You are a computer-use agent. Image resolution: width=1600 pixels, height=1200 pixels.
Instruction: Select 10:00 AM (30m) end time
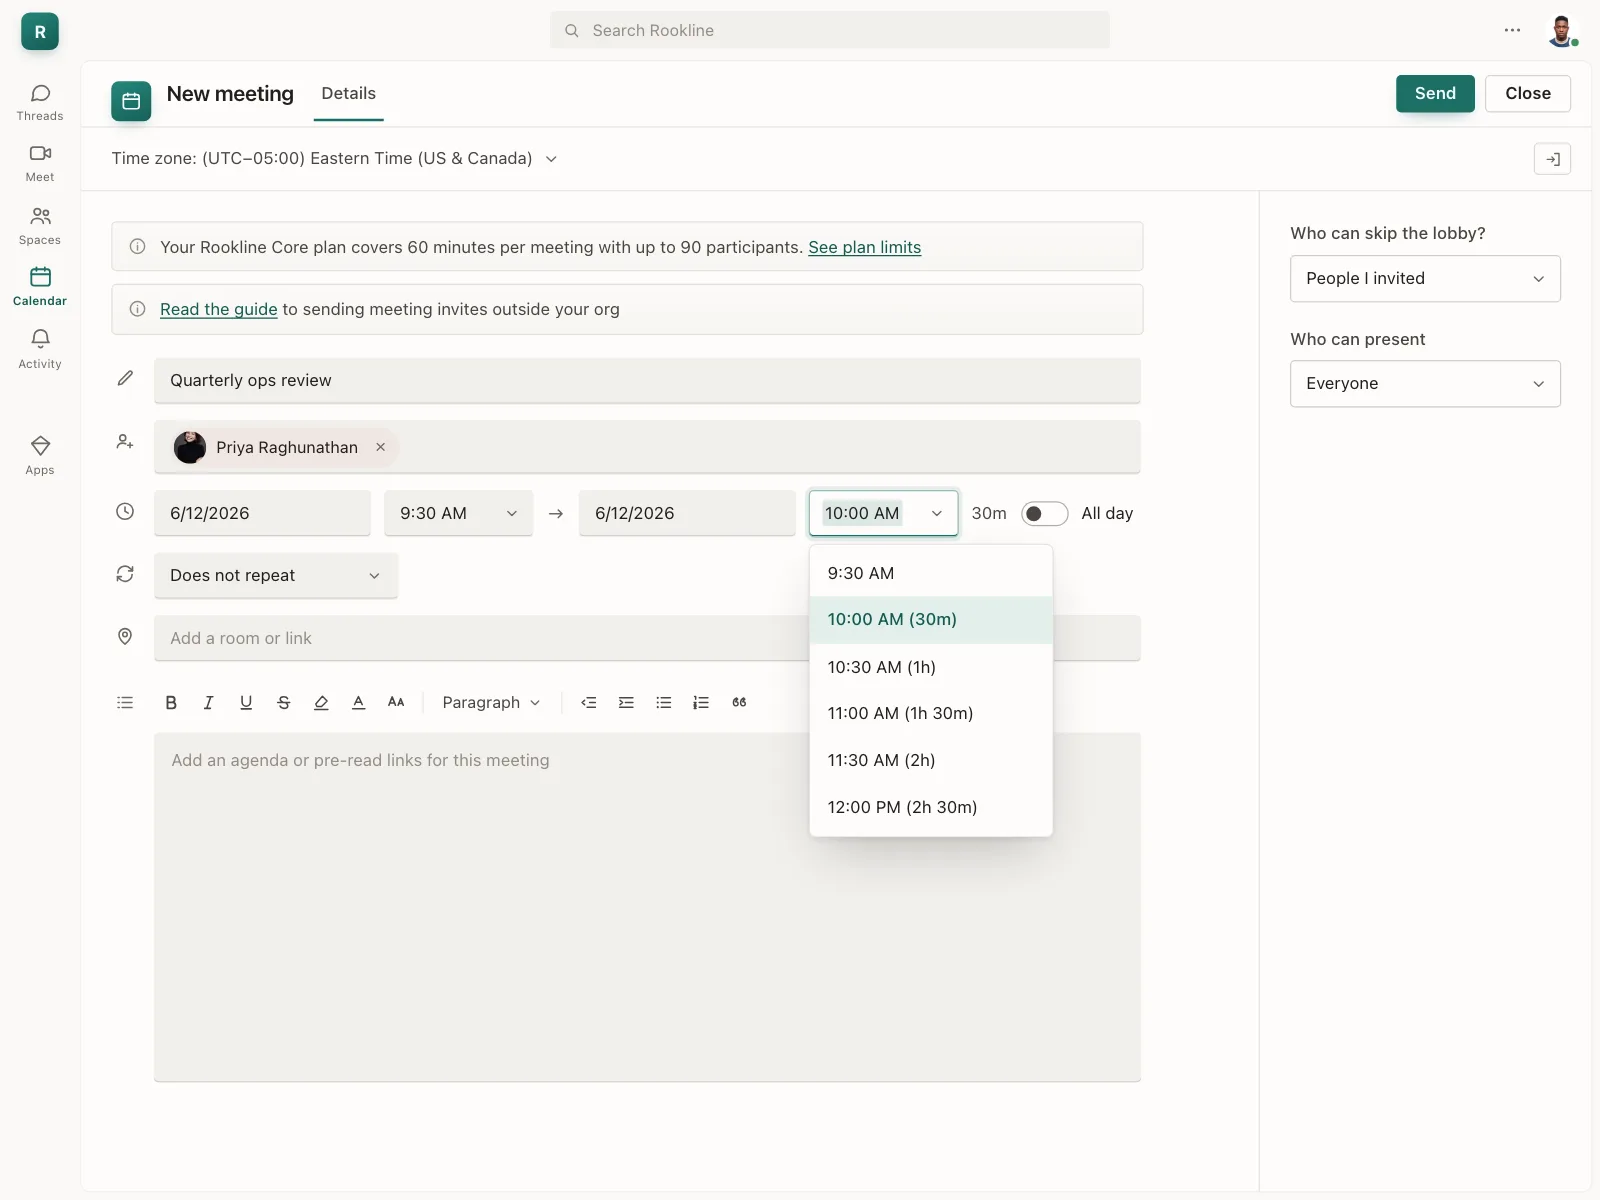coord(931,620)
